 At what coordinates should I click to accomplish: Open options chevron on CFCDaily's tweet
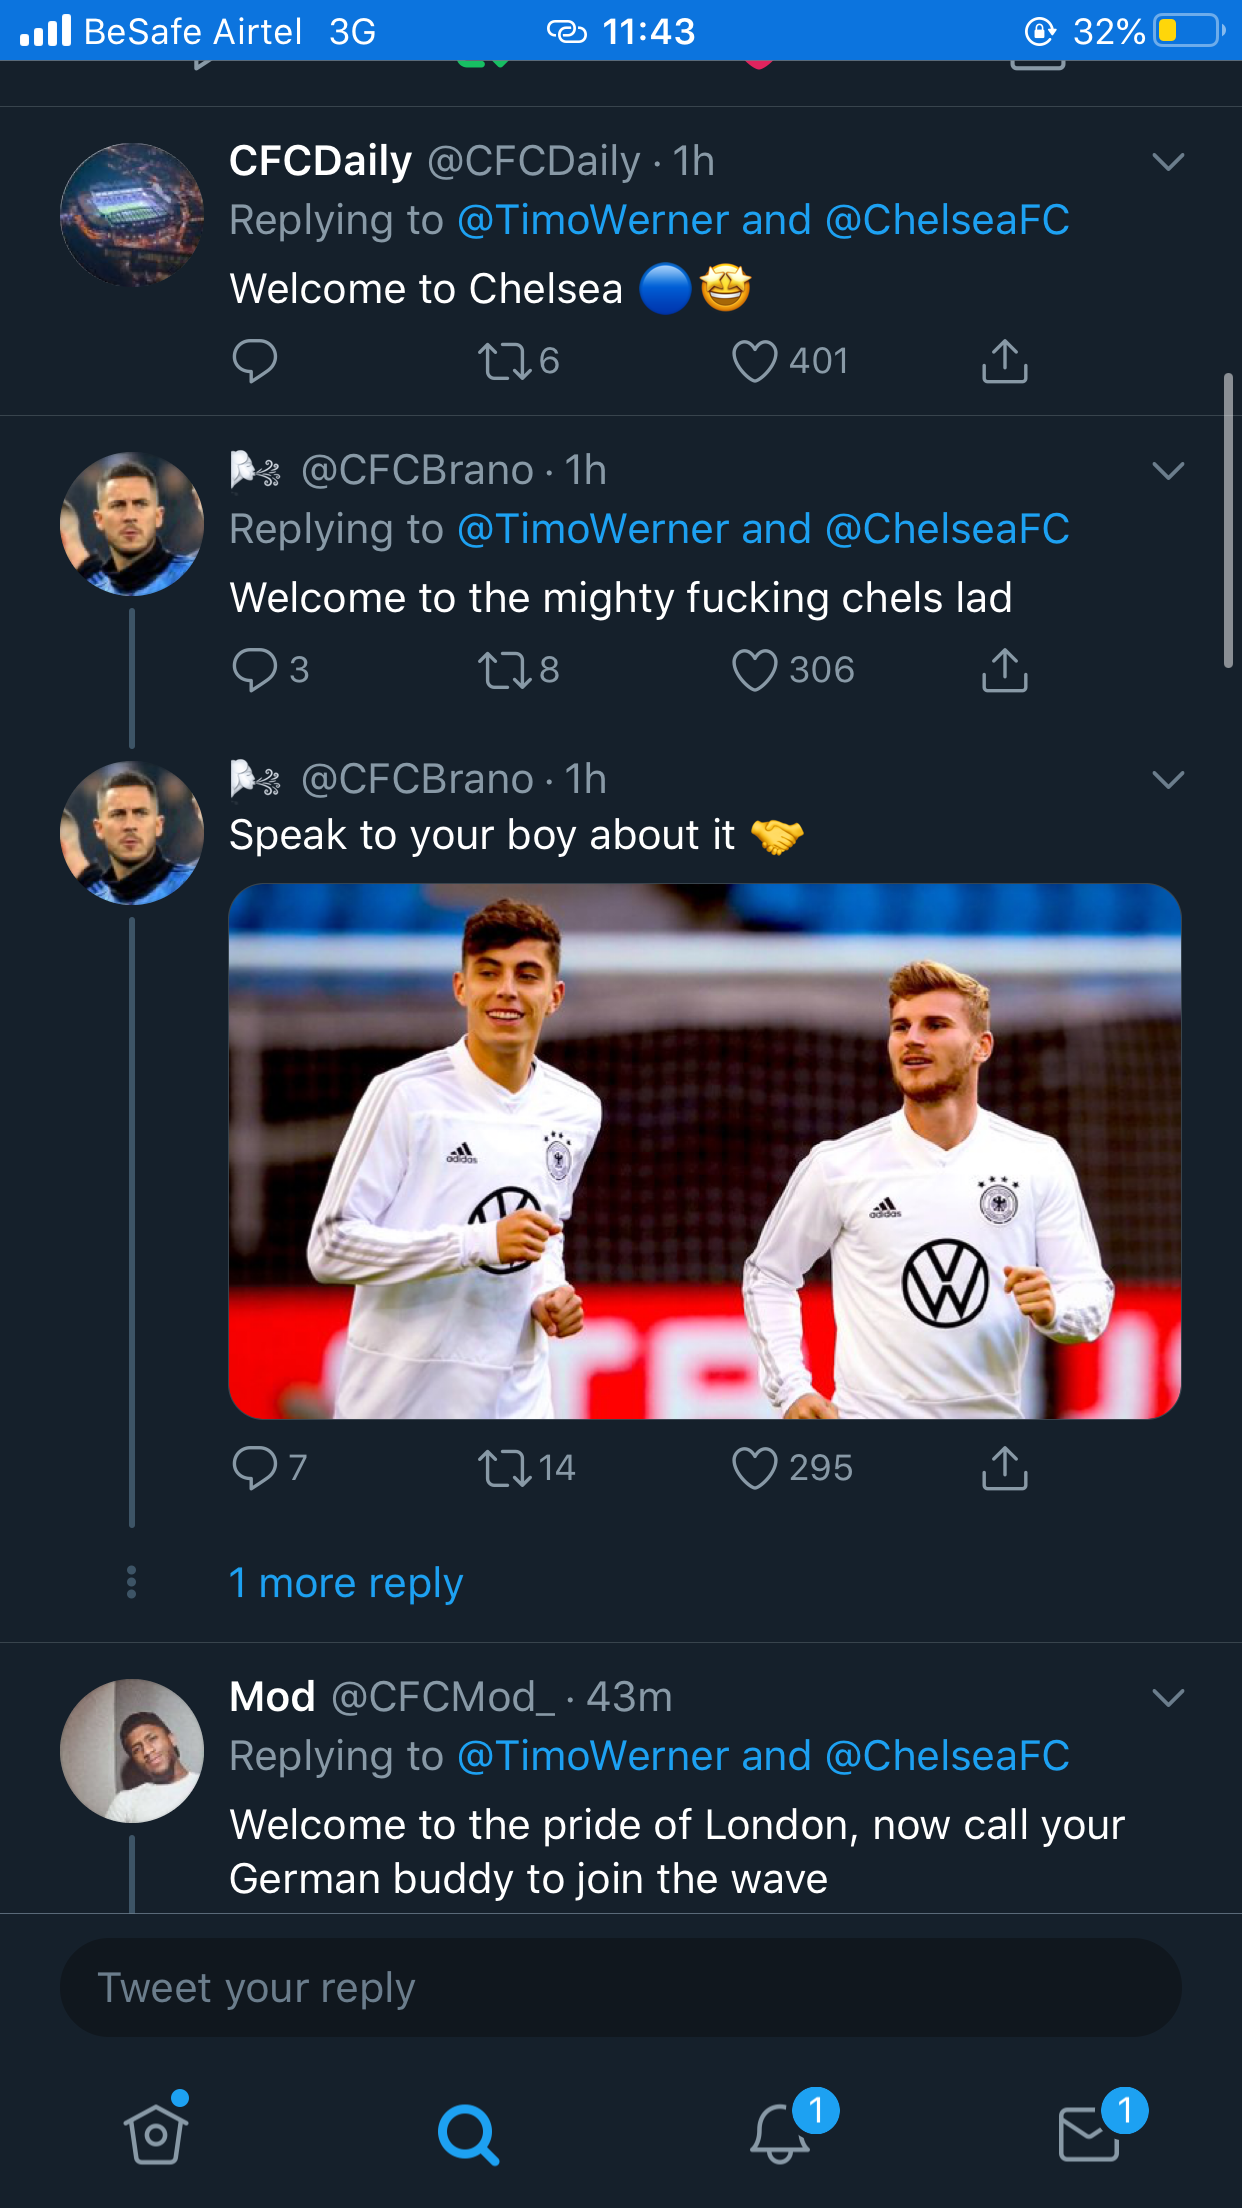tap(1168, 162)
